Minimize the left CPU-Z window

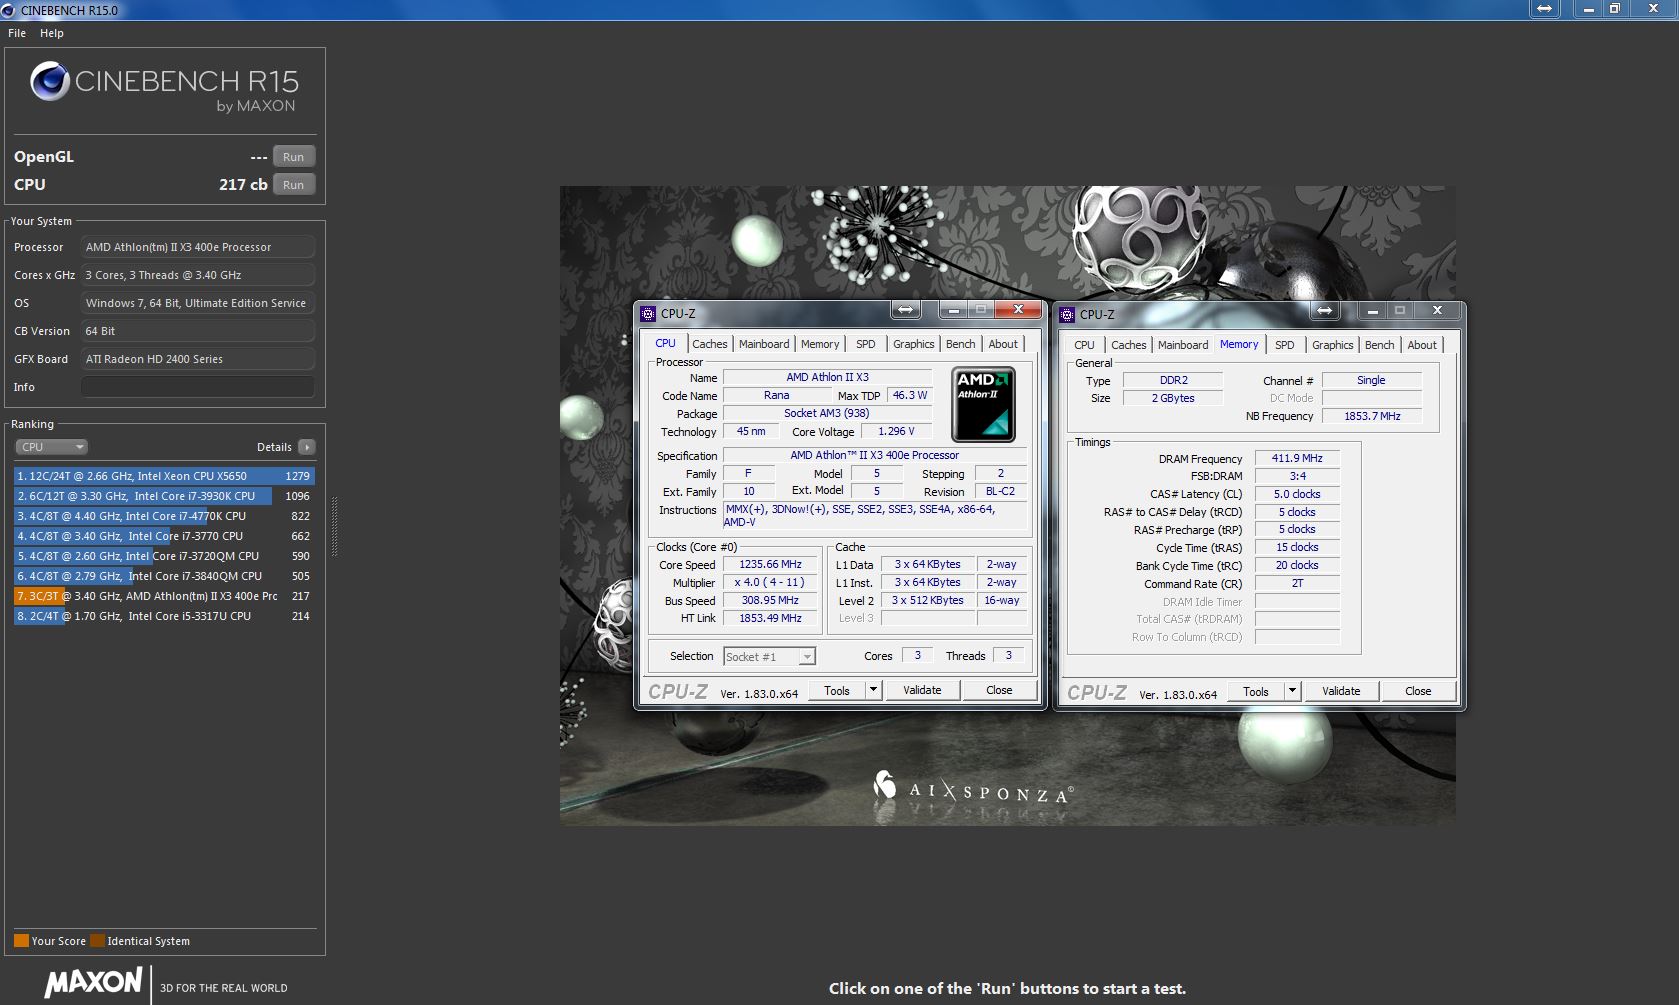[954, 310]
